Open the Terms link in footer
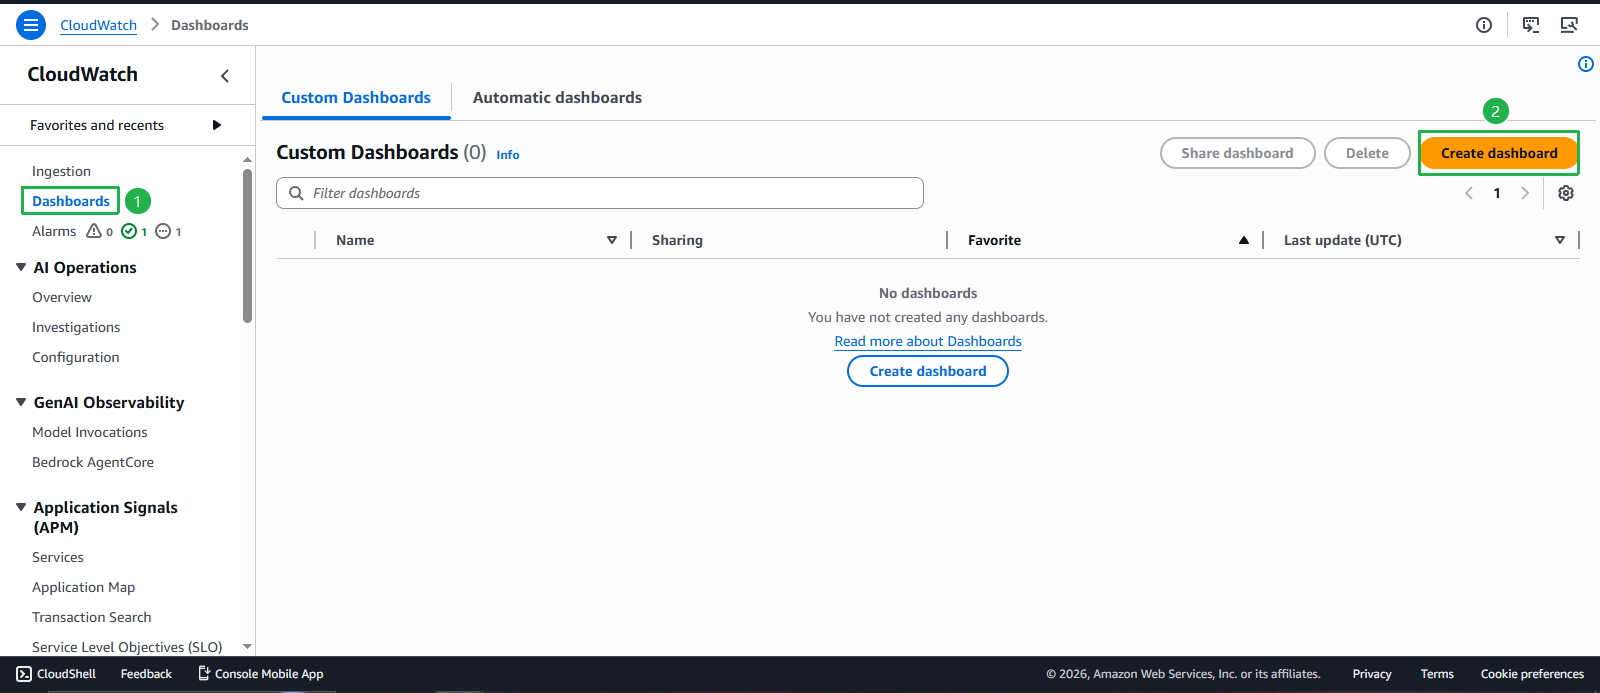 [x=1437, y=674]
